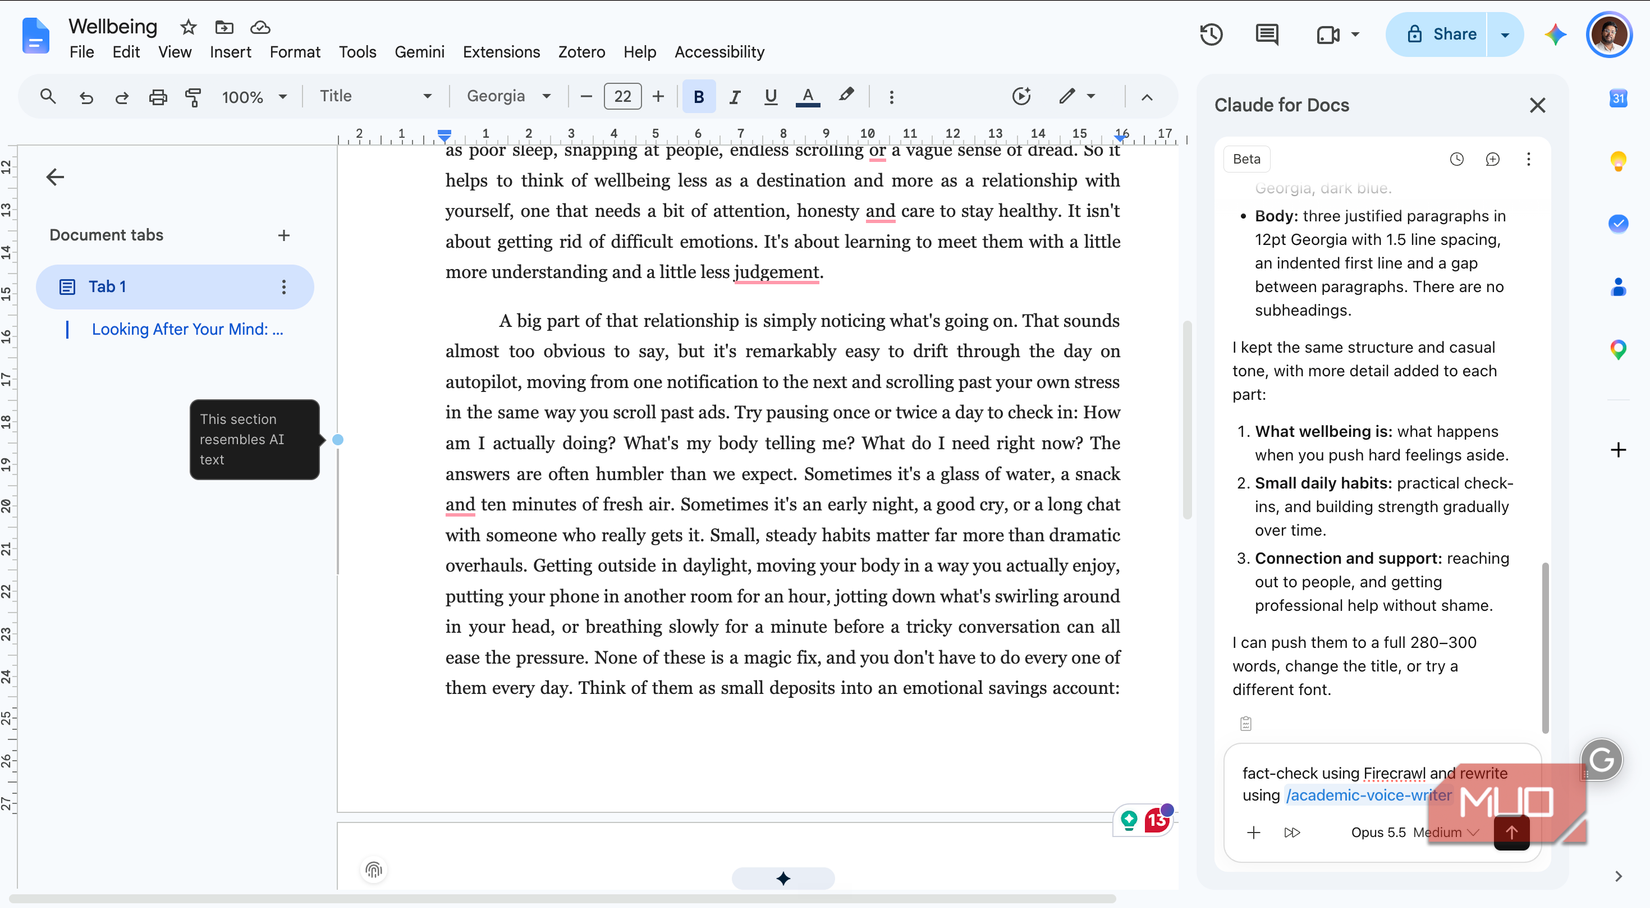The image size is (1650, 908).
Task: Select Tab 1 in document tabs
Action: pyautogui.click(x=175, y=287)
